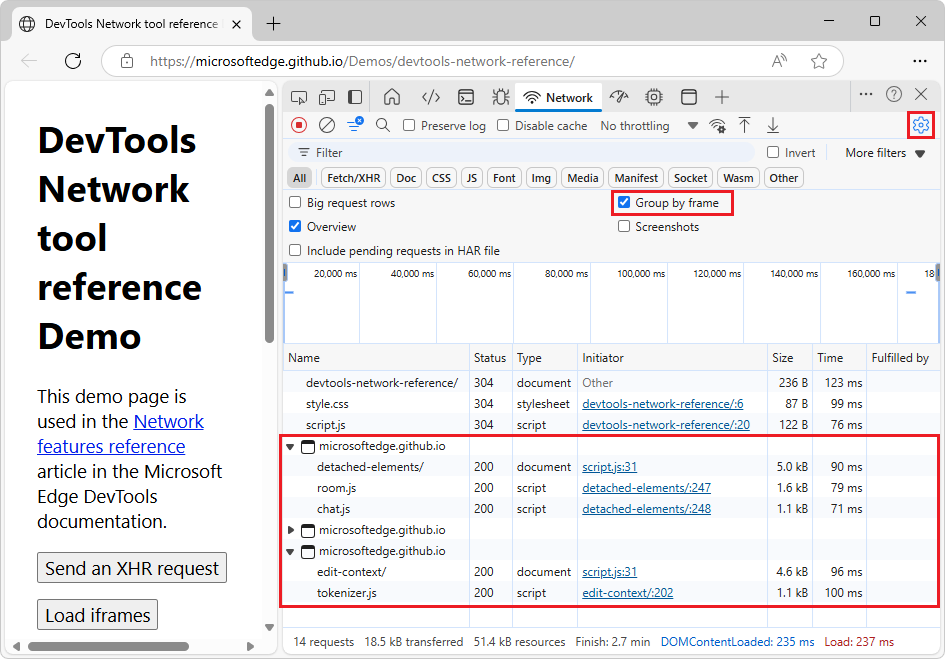Export network log as HAR file
Viewport: 945px width, 659px height.
click(x=771, y=125)
